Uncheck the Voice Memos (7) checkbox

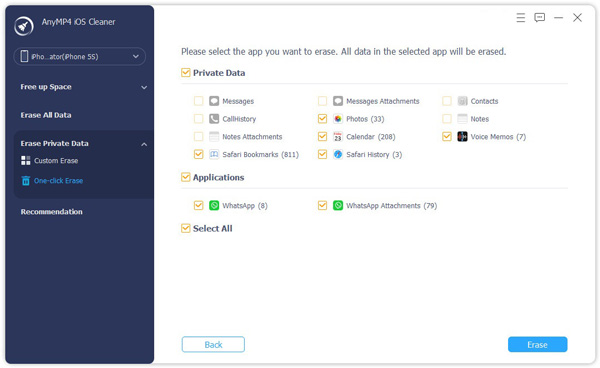pos(447,137)
